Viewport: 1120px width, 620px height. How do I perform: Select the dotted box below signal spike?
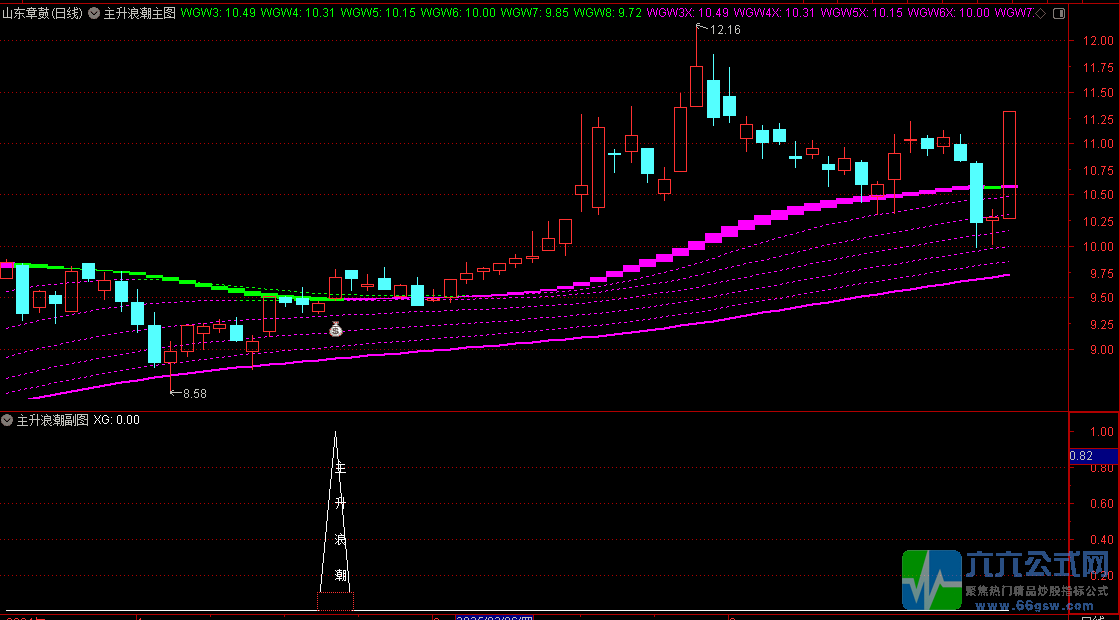click(x=335, y=601)
